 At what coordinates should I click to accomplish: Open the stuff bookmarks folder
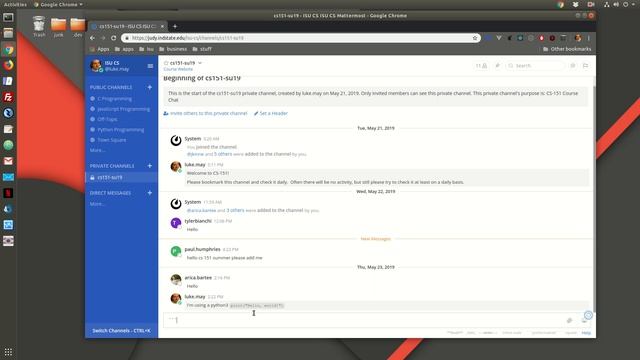tap(202, 49)
